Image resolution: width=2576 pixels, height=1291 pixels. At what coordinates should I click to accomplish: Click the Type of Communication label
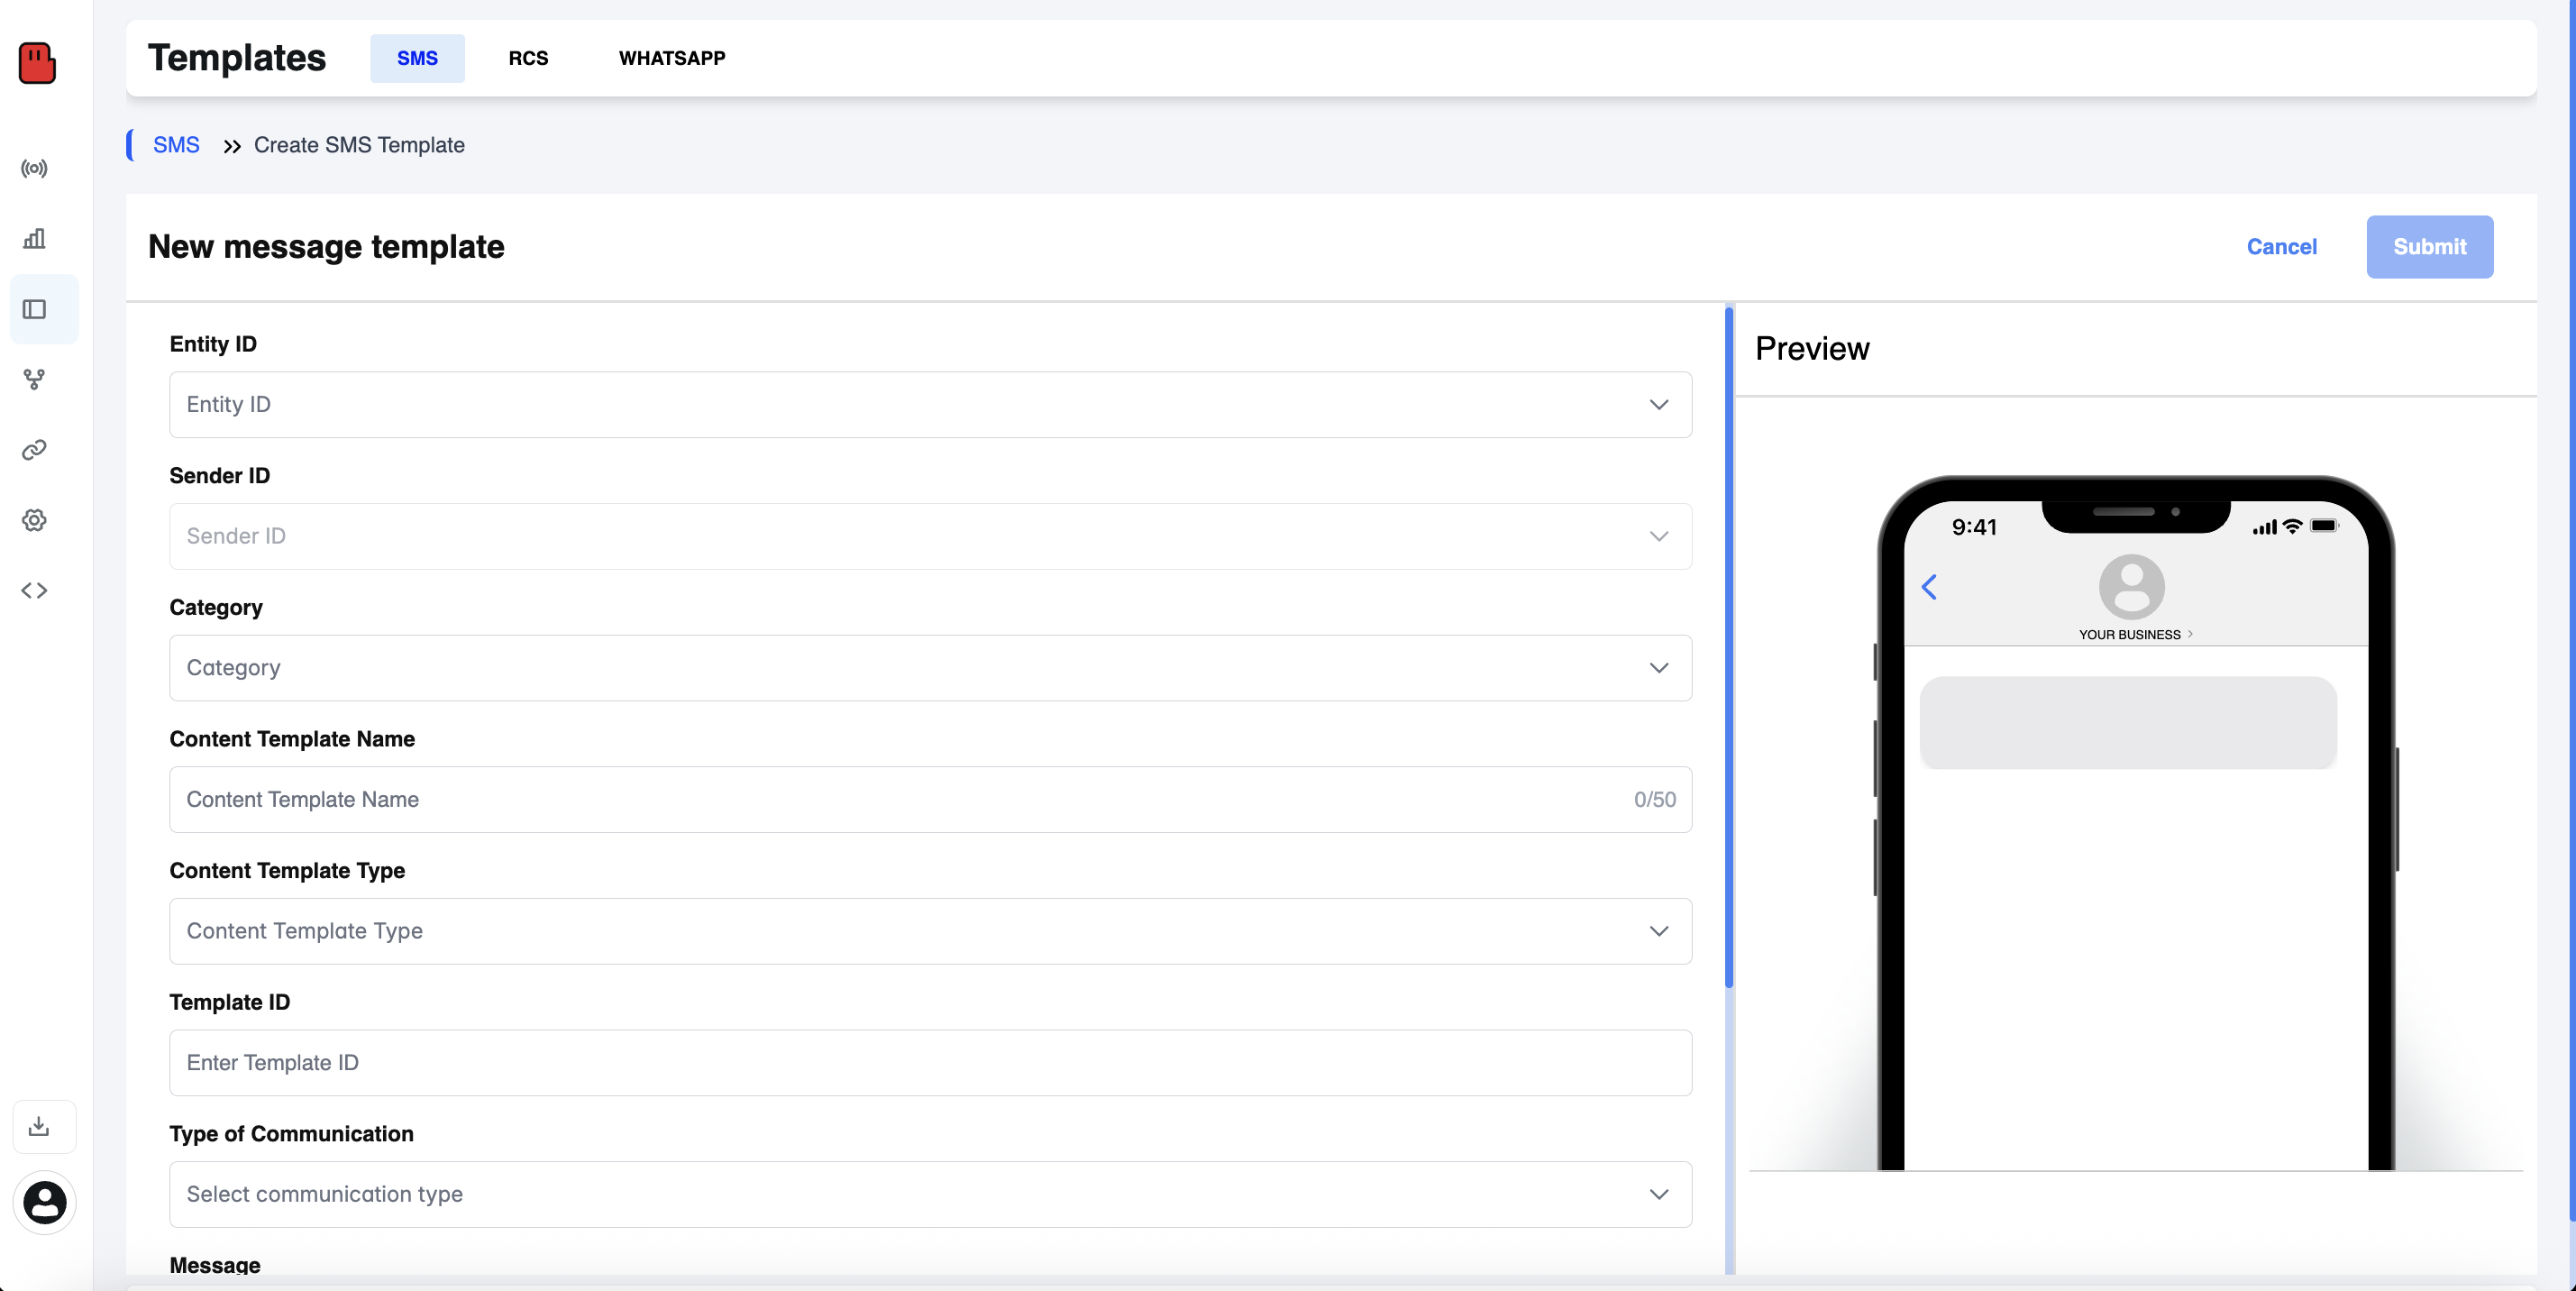click(291, 1134)
